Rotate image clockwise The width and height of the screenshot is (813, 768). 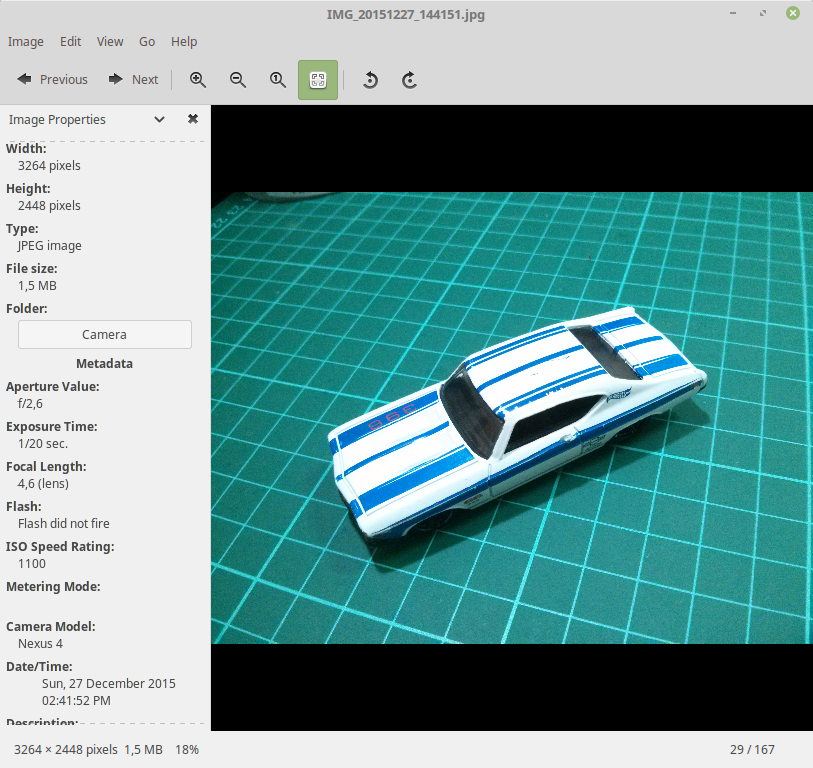[x=409, y=80]
